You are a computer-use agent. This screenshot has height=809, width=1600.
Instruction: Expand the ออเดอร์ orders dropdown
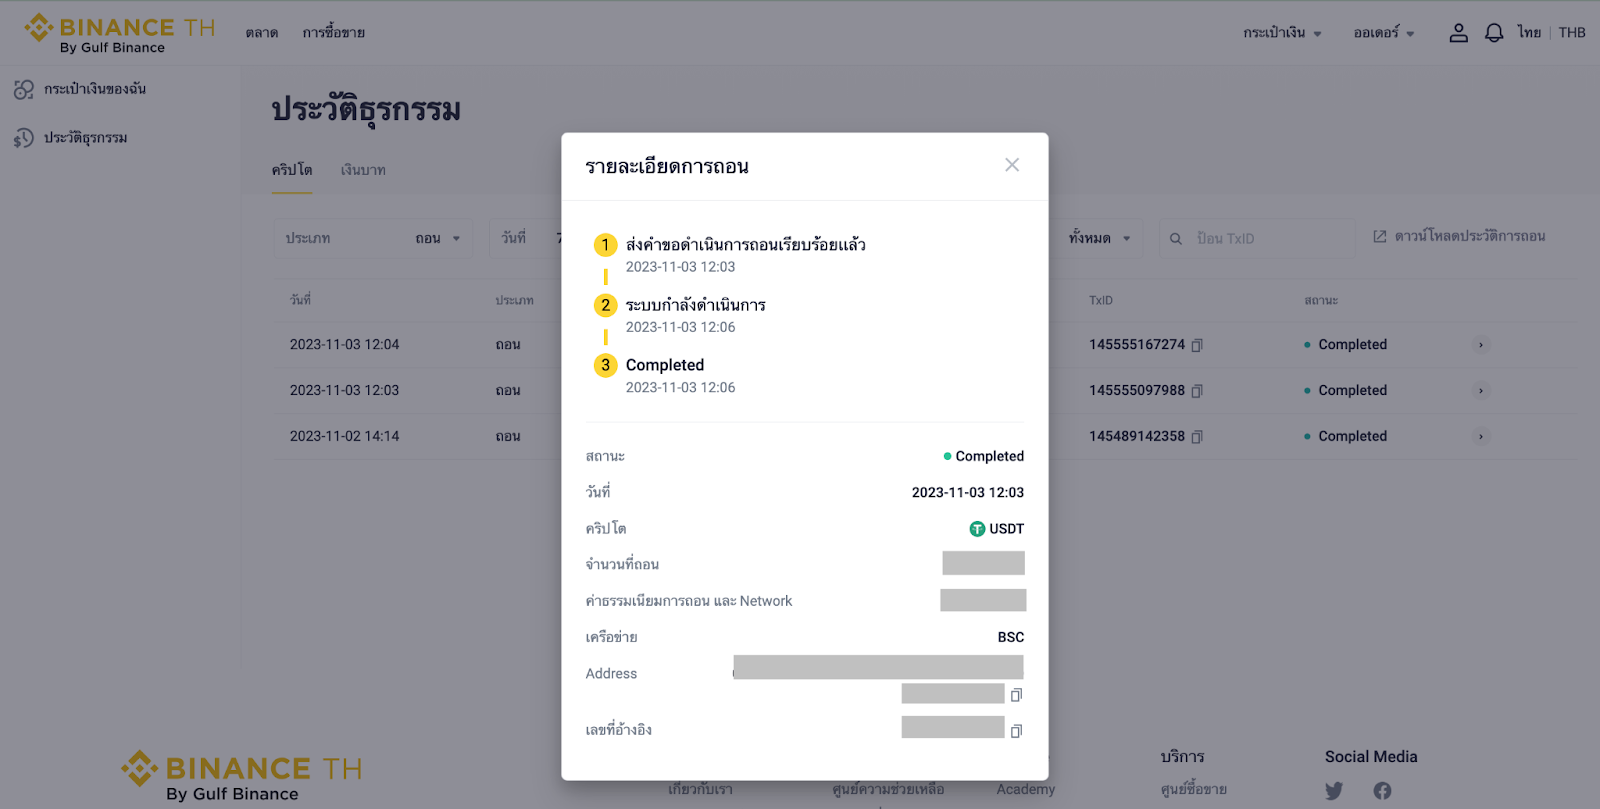(1384, 33)
